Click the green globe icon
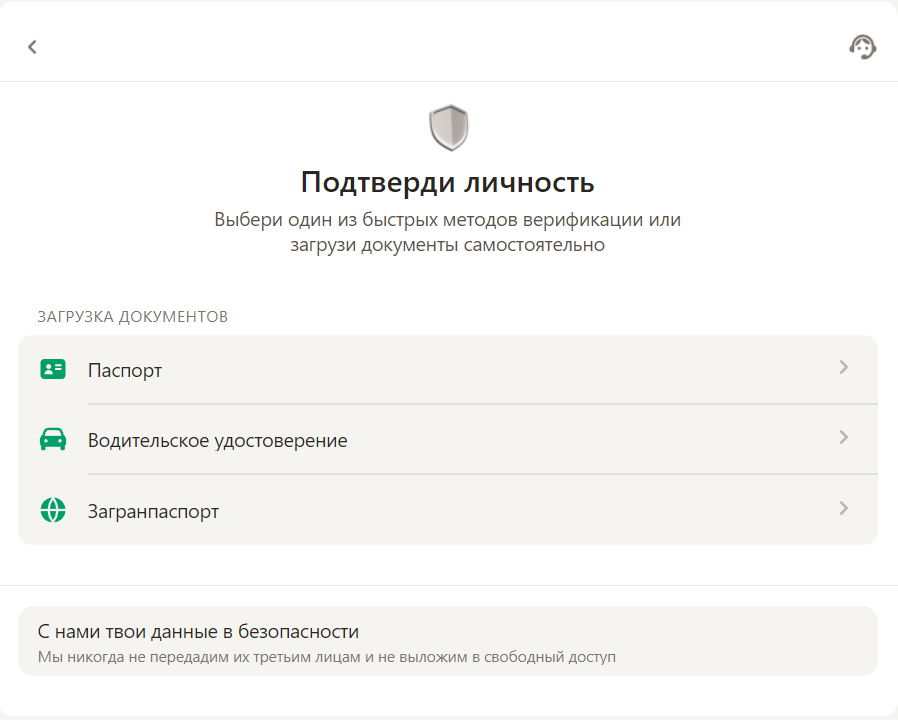Screen dimensions: 898x720 (53, 510)
